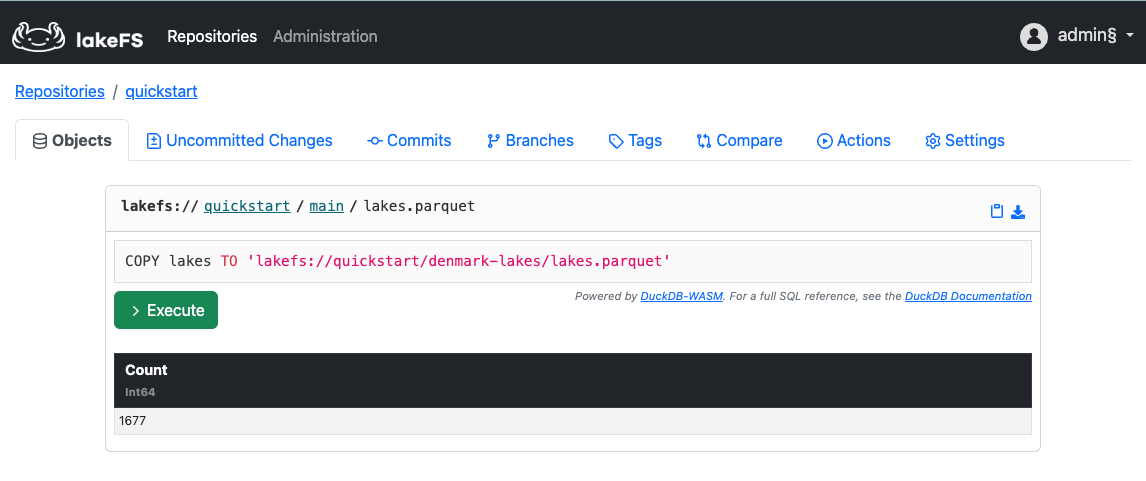Copy the object URI using clipboard icon
1146x481 pixels.
point(997,211)
